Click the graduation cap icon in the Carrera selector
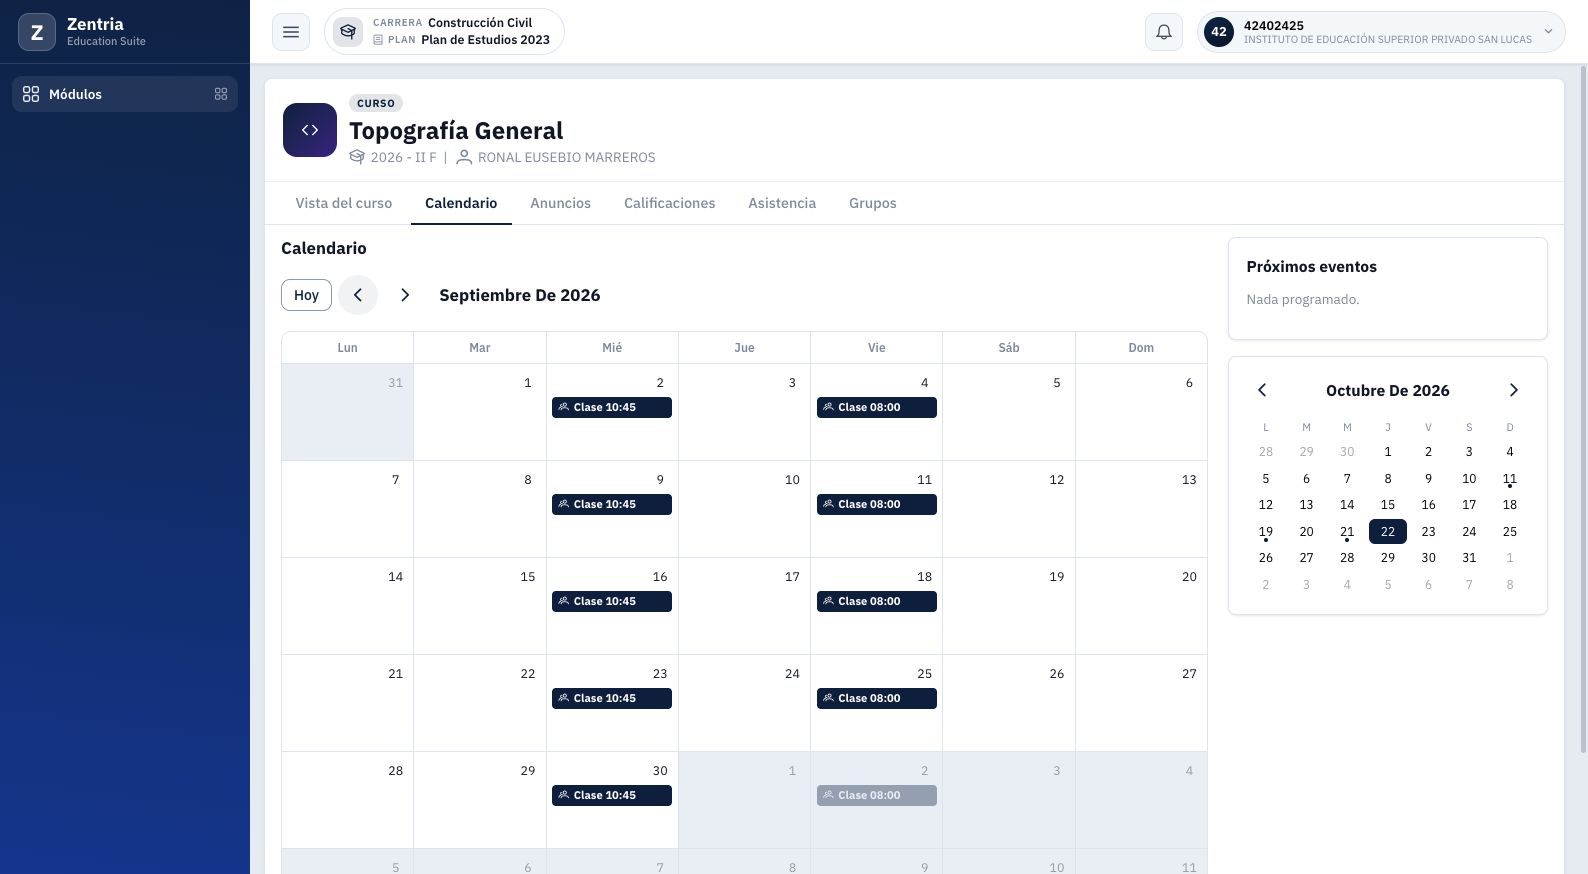The height and width of the screenshot is (874, 1588). [348, 32]
